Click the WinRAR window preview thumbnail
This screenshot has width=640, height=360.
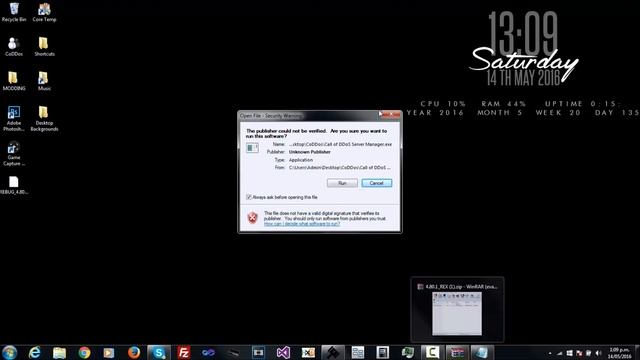click(x=457, y=313)
